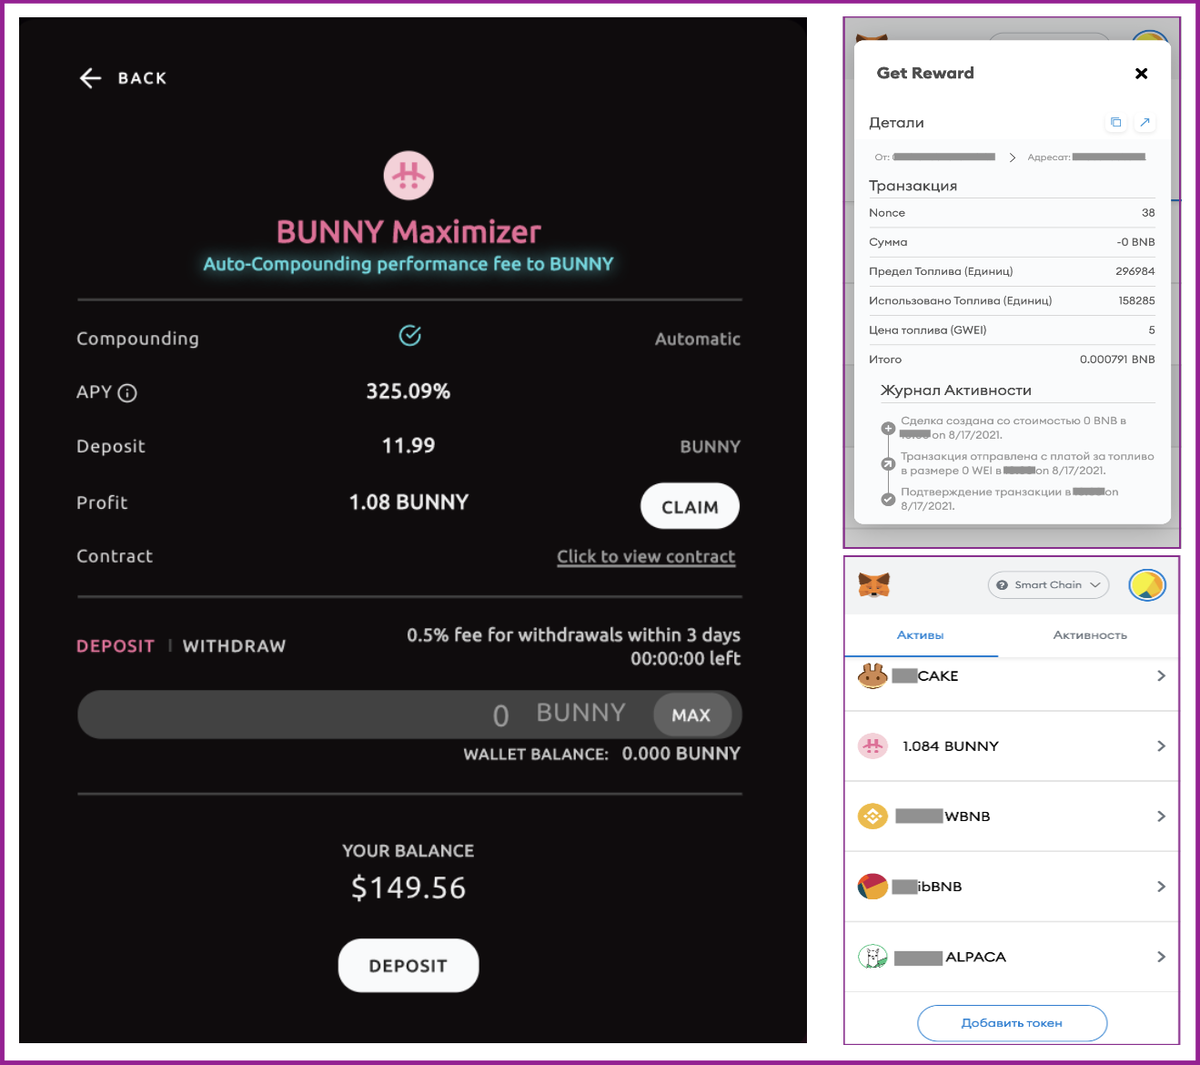Click the transaction created plus icon
1200x1065 pixels.
(x=888, y=428)
